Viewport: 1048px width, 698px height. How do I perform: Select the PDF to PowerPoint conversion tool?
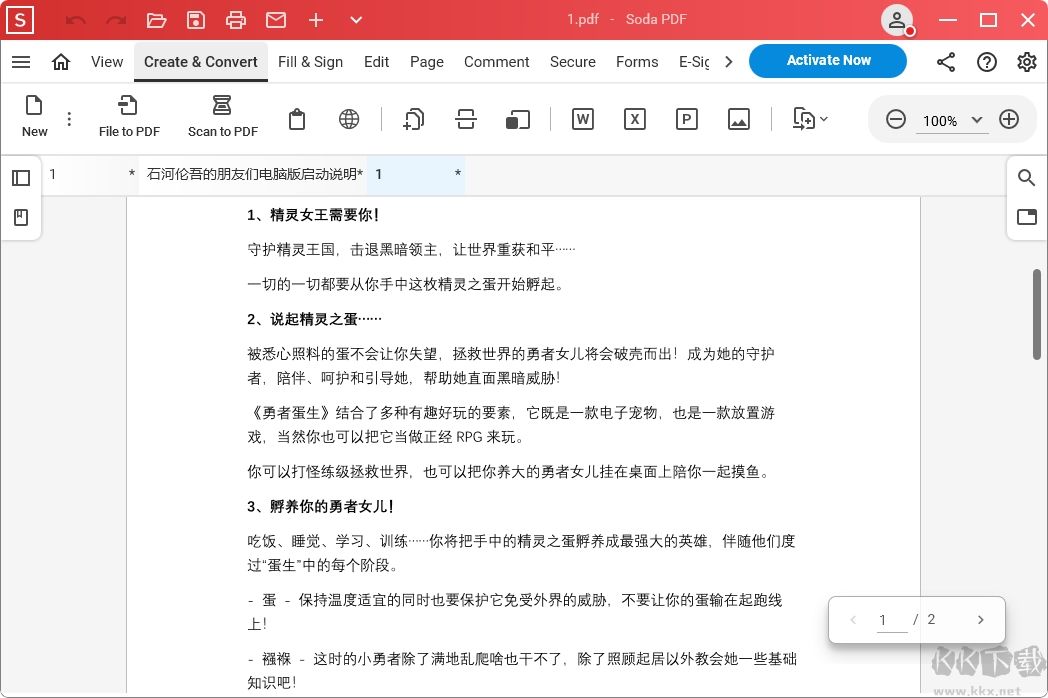point(686,119)
